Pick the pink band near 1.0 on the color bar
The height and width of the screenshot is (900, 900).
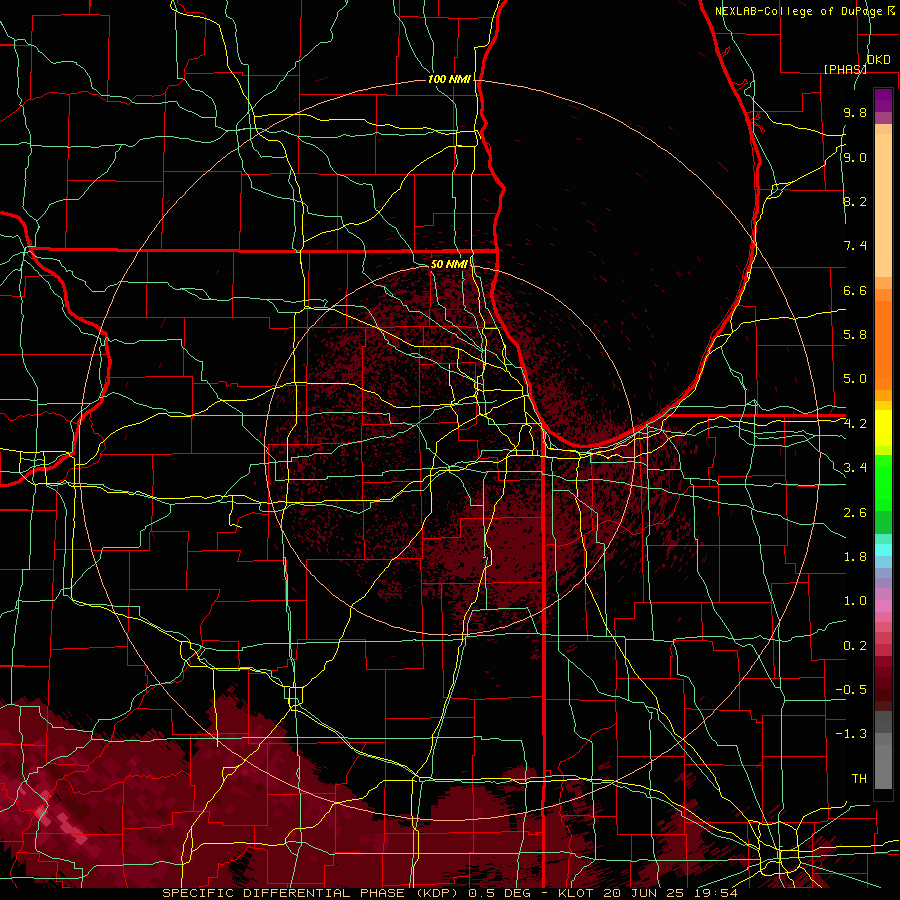click(883, 606)
